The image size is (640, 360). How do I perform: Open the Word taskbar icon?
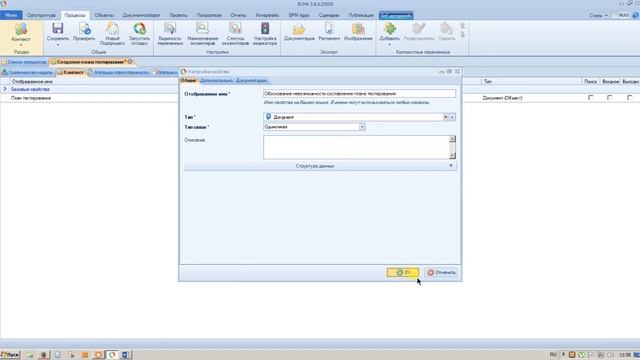click(126, 355)
